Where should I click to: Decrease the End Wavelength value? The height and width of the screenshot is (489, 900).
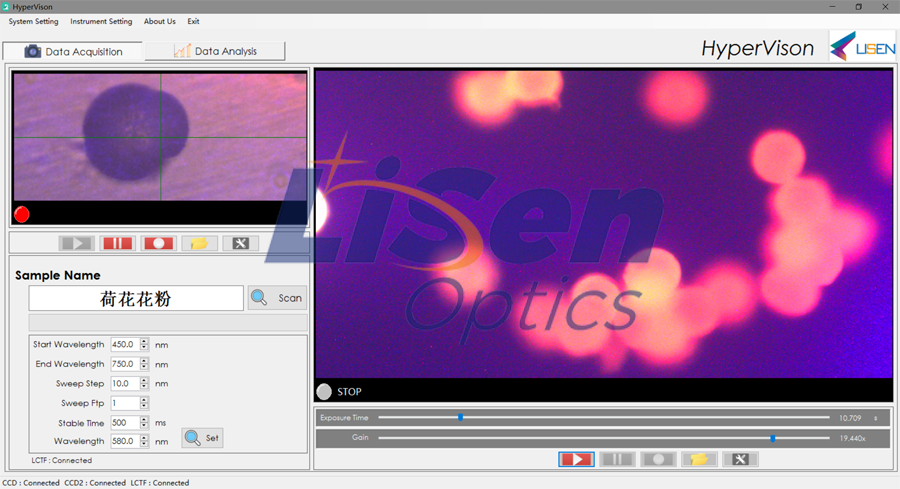point(144,367)
